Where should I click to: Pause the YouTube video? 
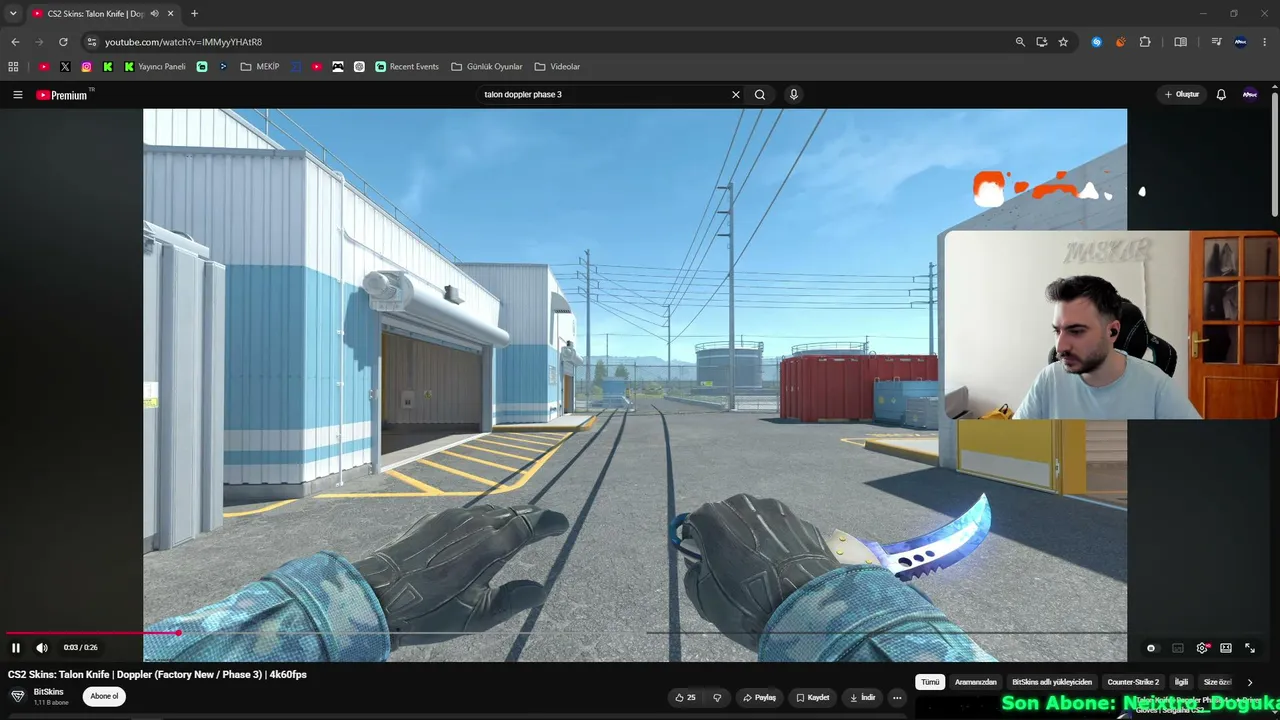16,648
